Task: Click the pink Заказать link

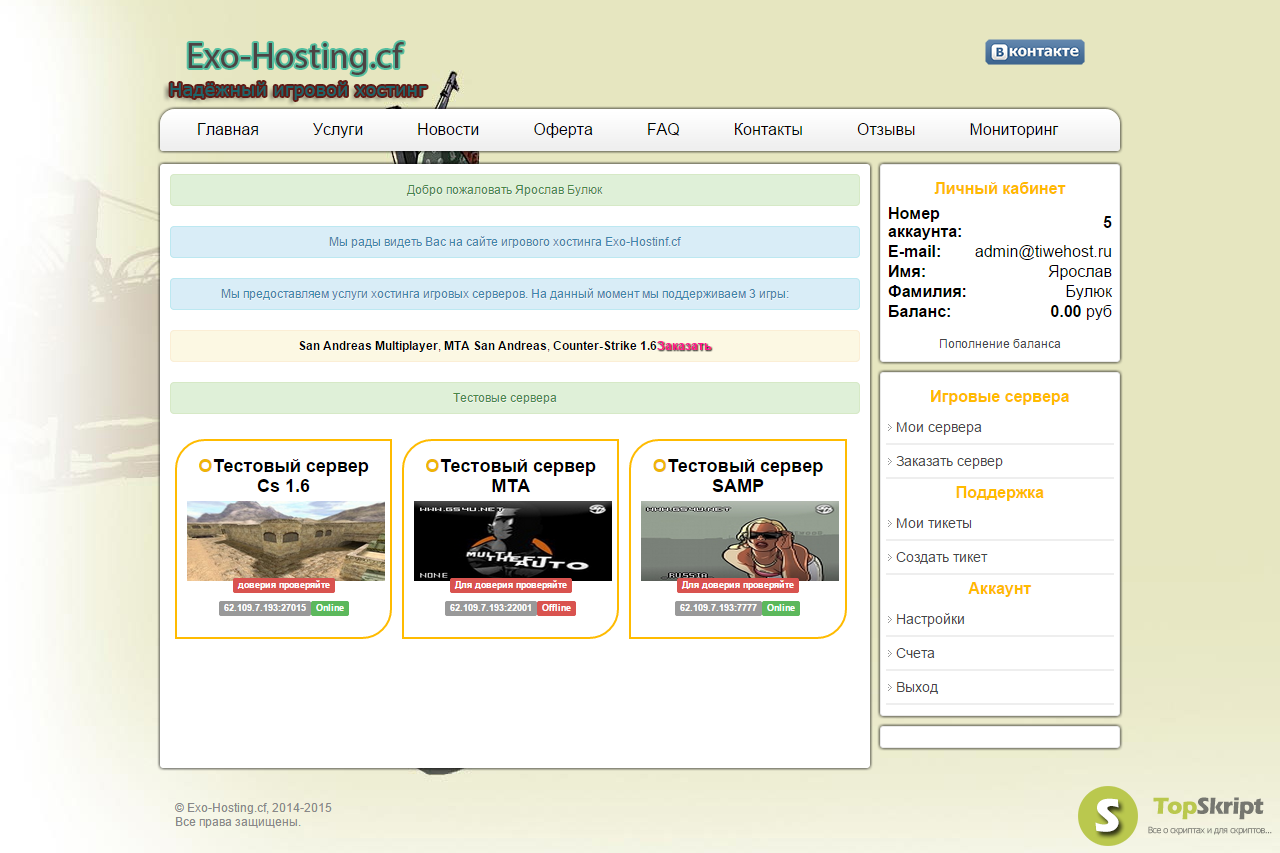Action: click(x=684, y=346)
